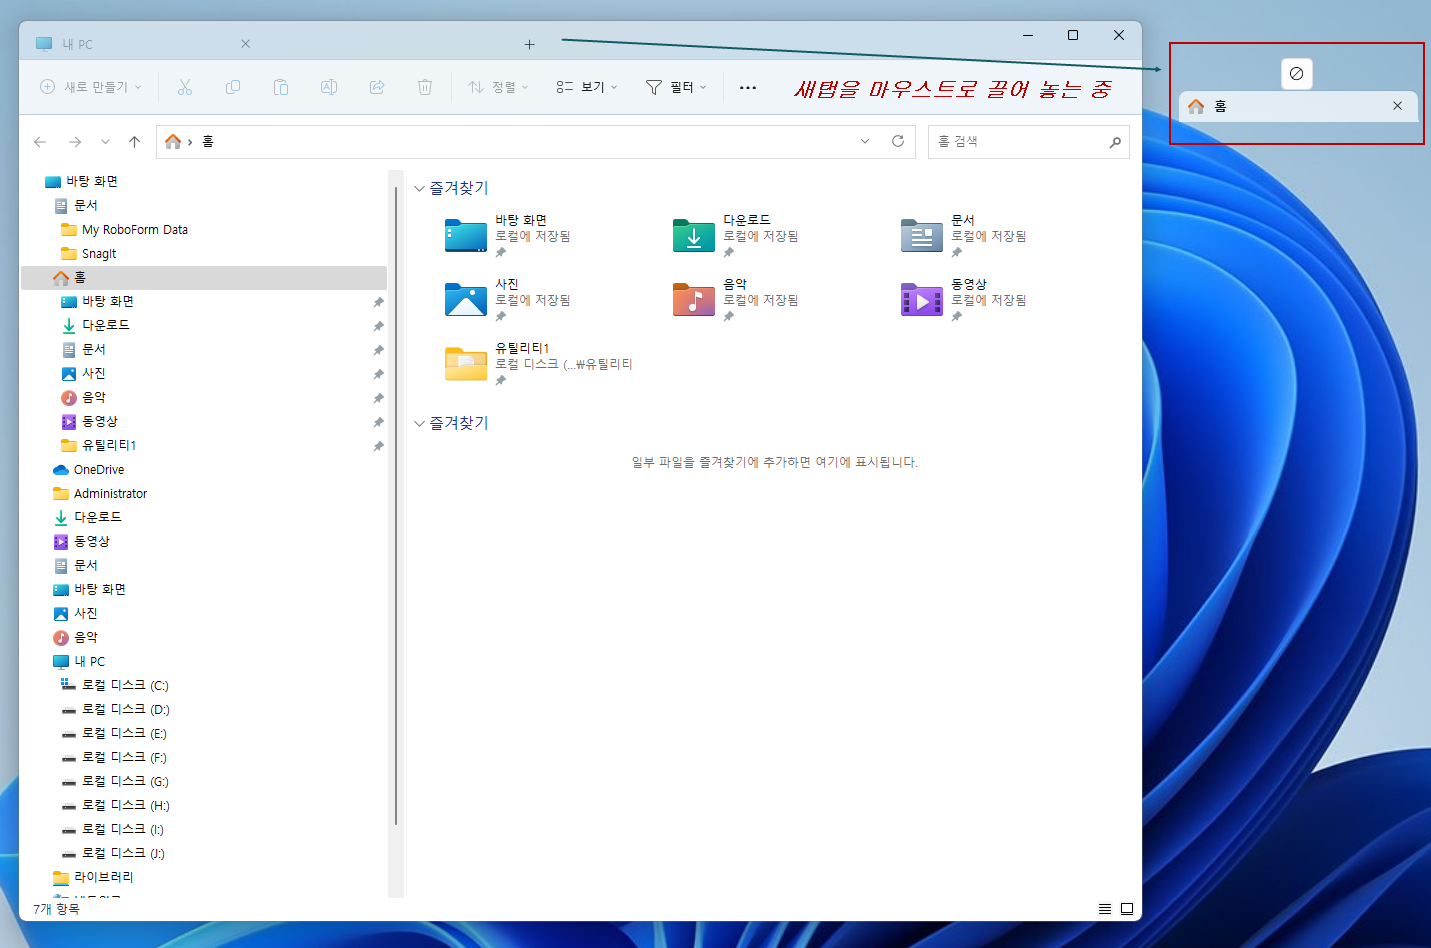Open the recent locations chevron

pyautogui.click(x=105, y=142)
